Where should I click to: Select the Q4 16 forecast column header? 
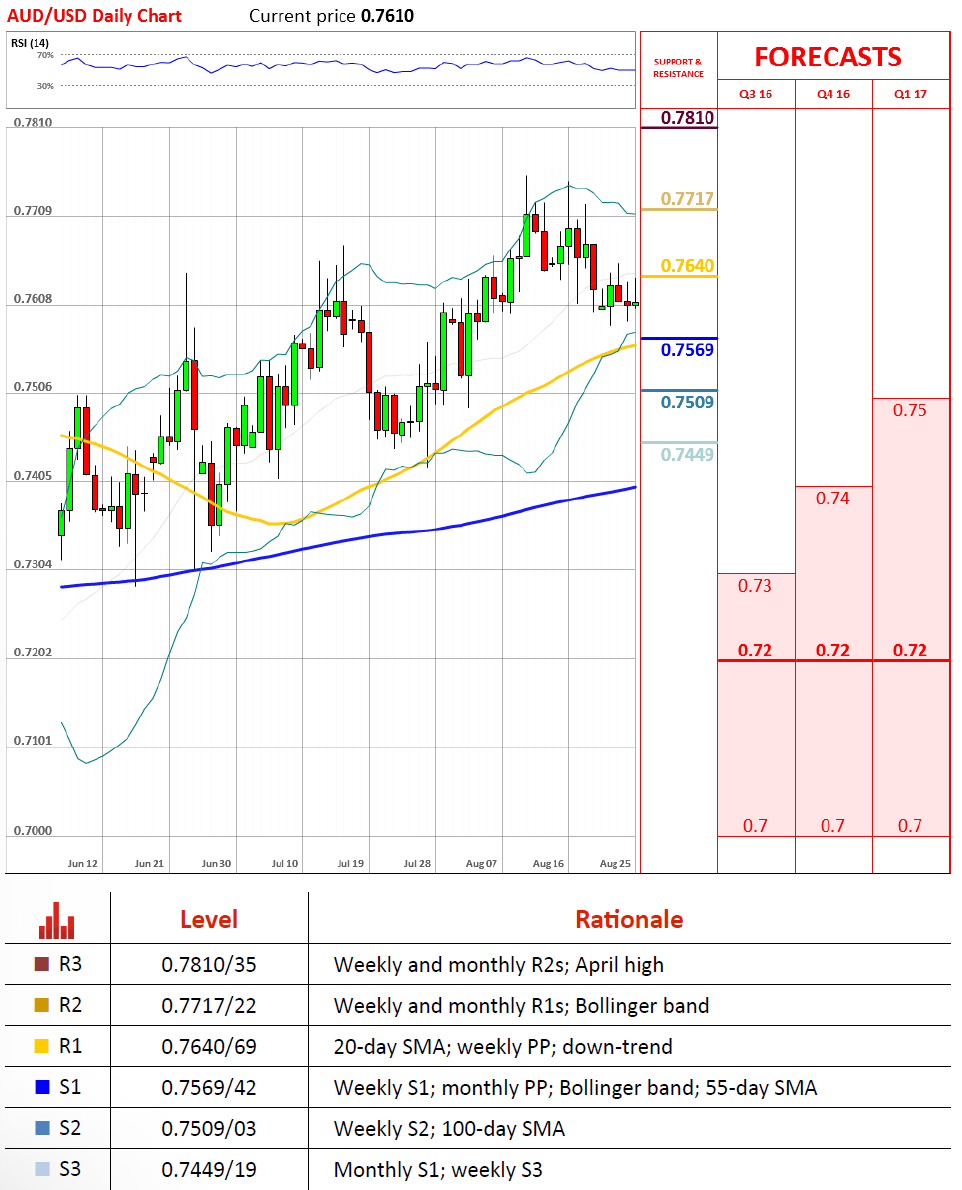[x=833, y=94]
